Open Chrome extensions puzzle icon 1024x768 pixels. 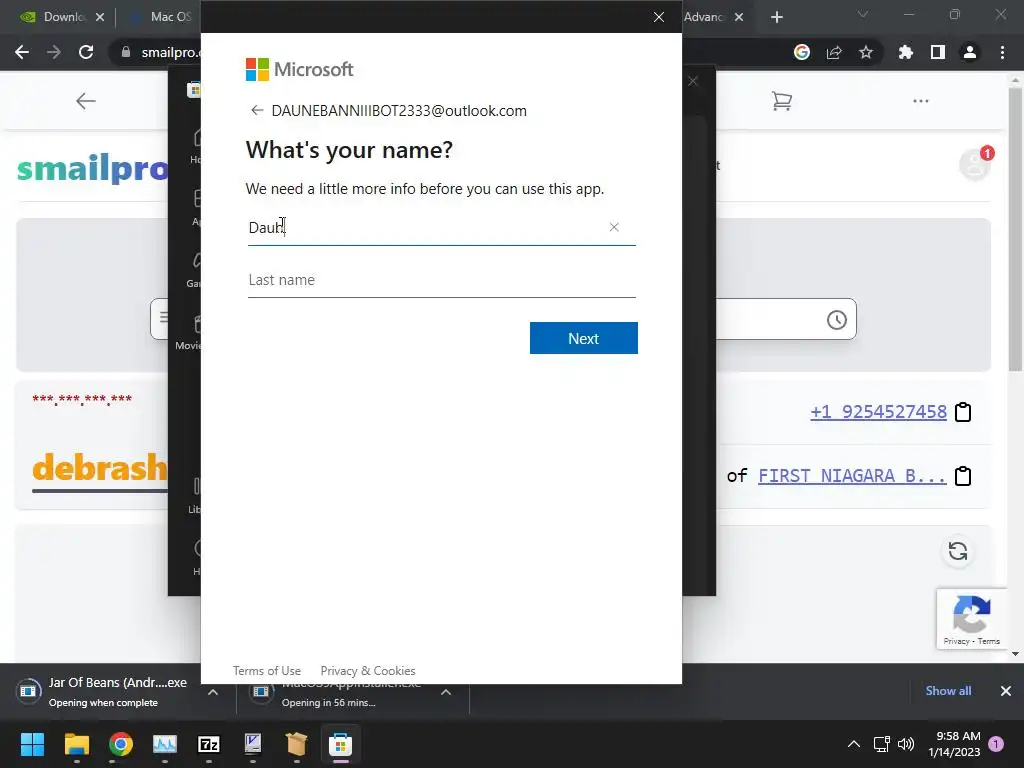point(905,52)
